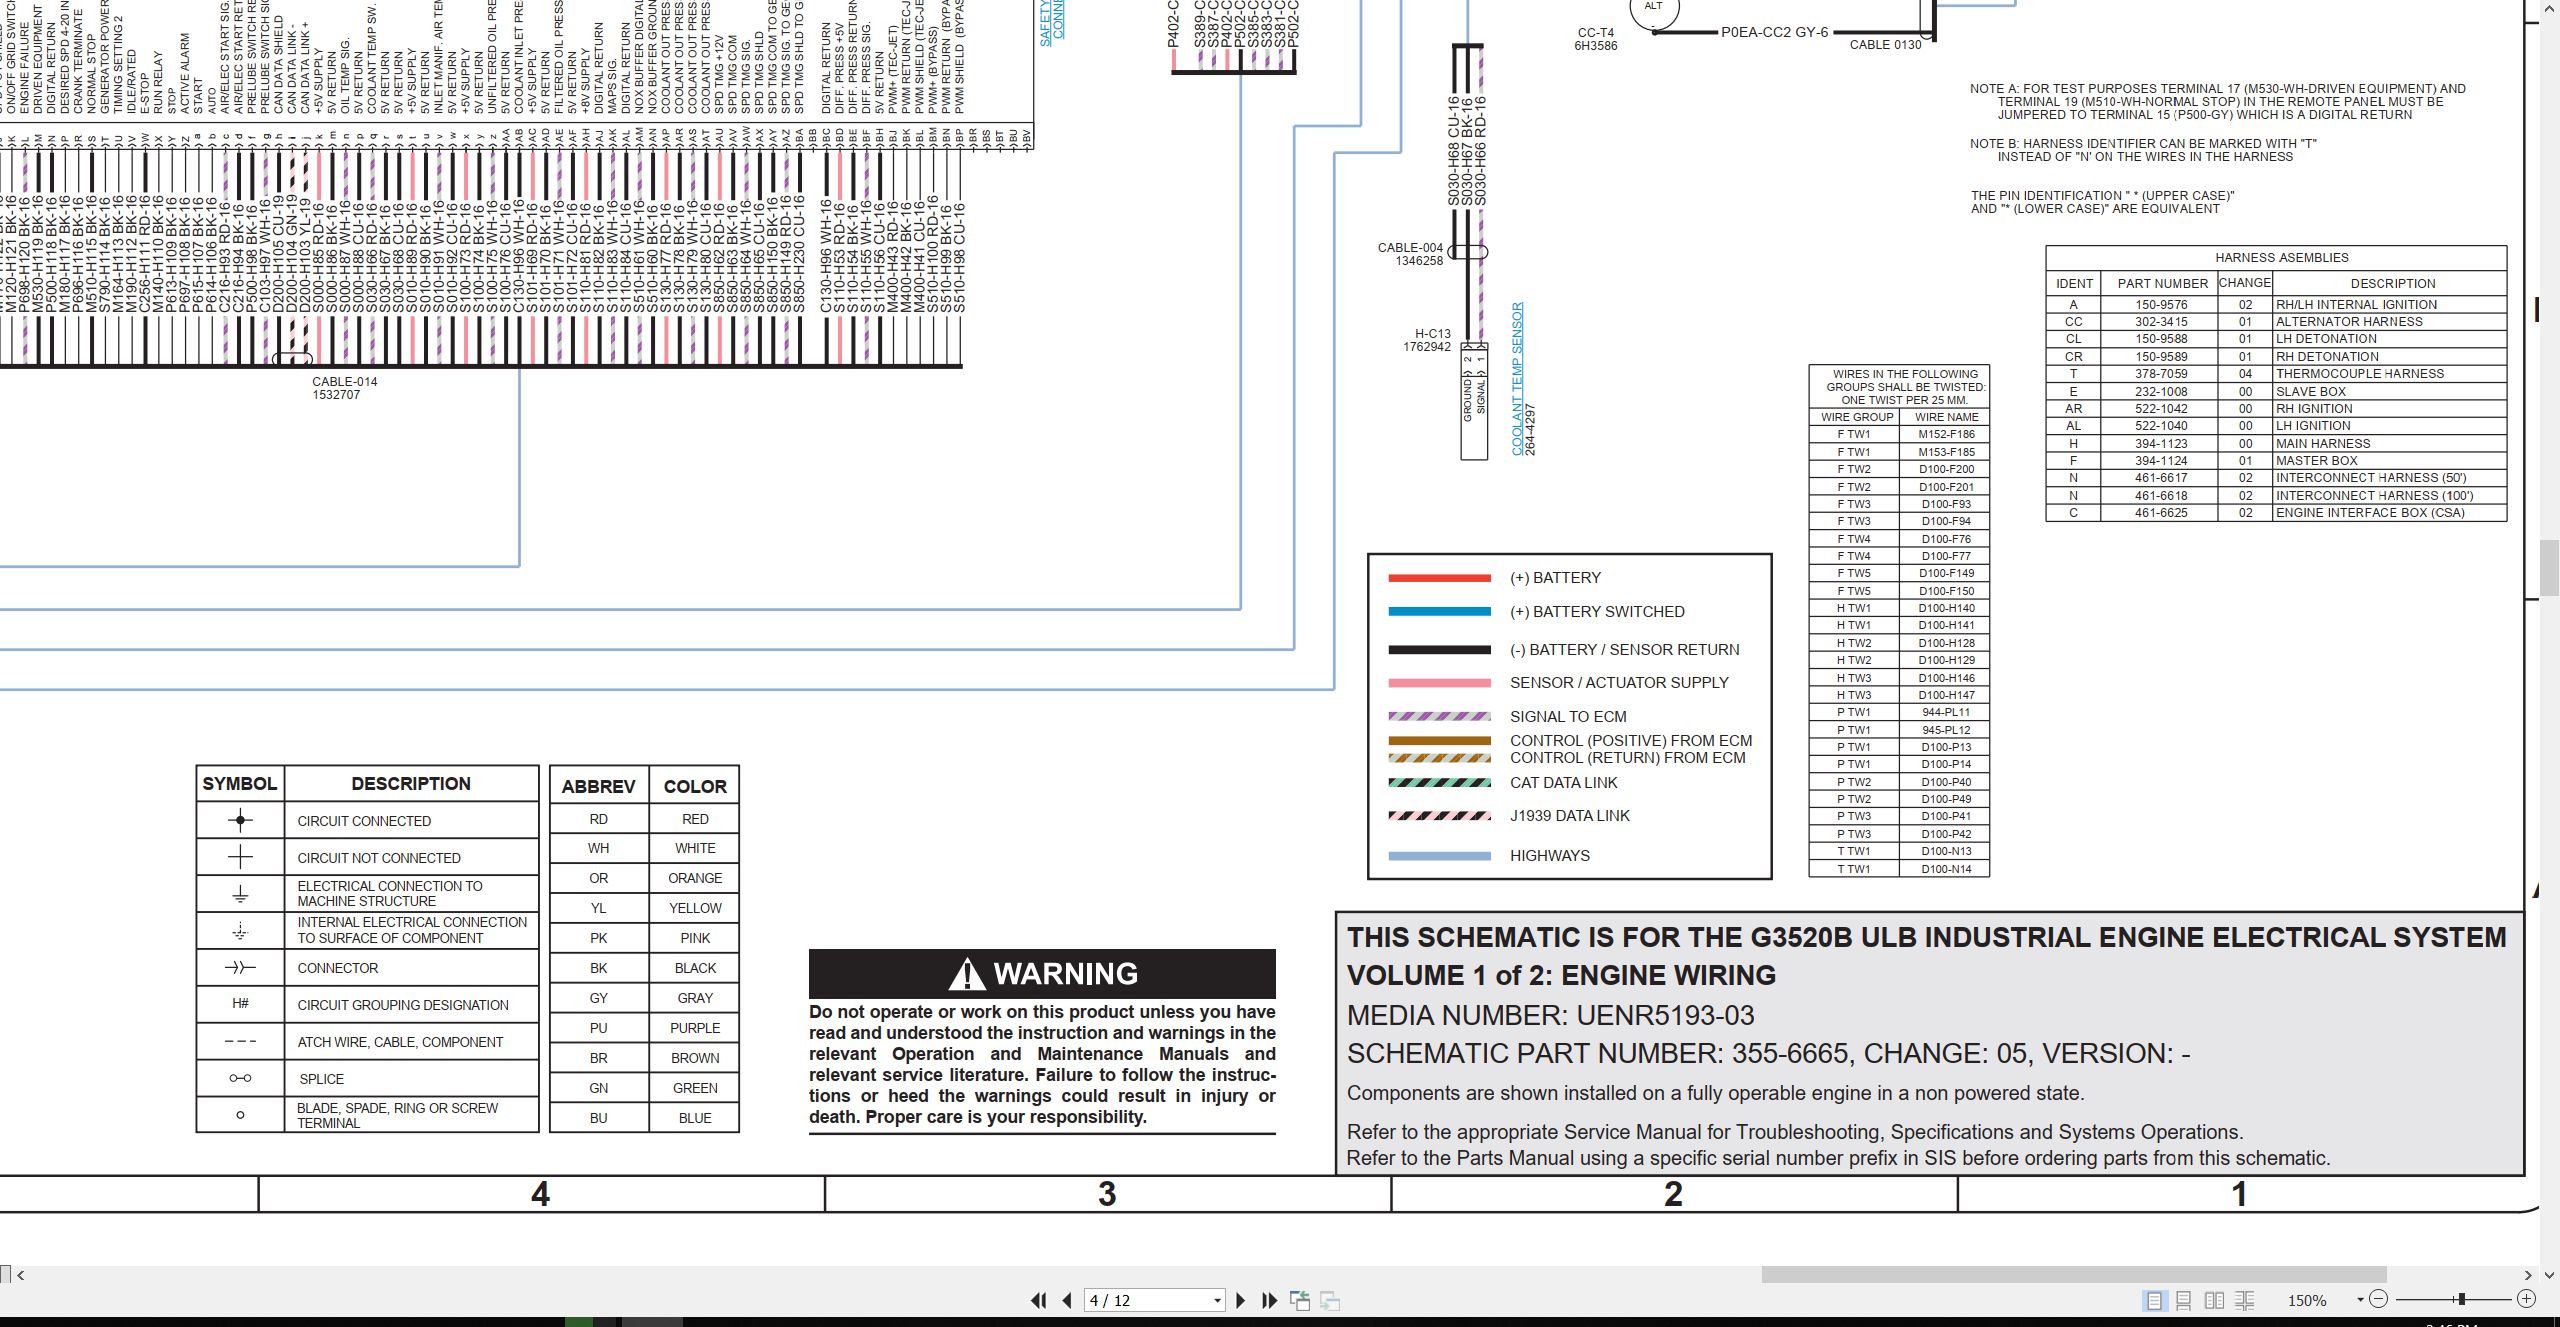
Task: Click the vertical scroll down arrow
Action: click(x=2550, y=1275)
